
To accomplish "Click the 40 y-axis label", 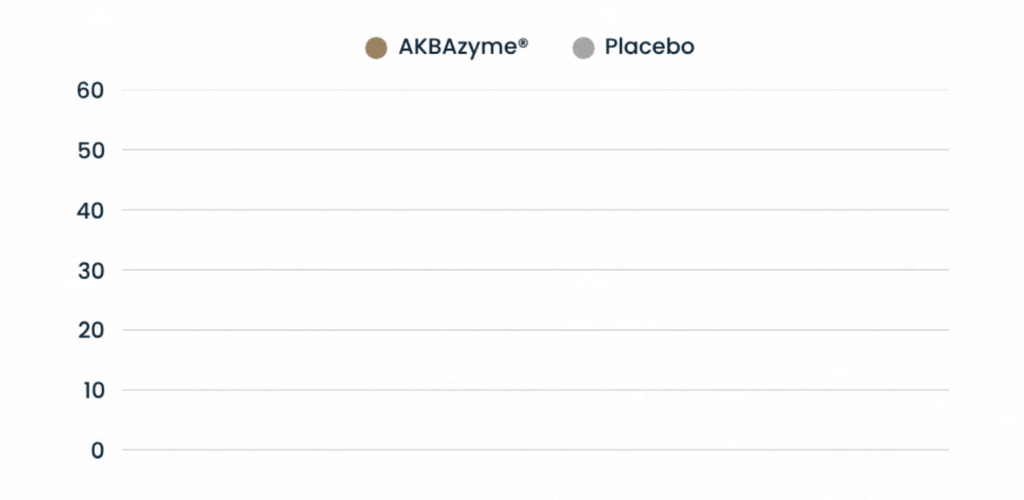I will pyautogui.click(x=90, y=210).
